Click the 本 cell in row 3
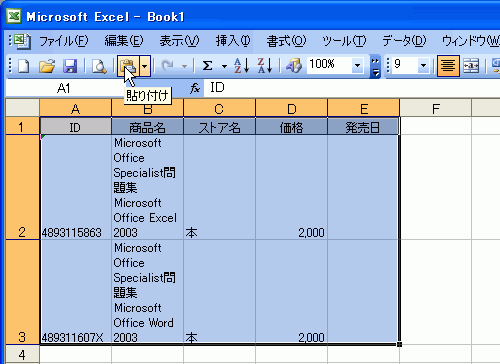This screenshot has width=500, height=364. (220, 292)
